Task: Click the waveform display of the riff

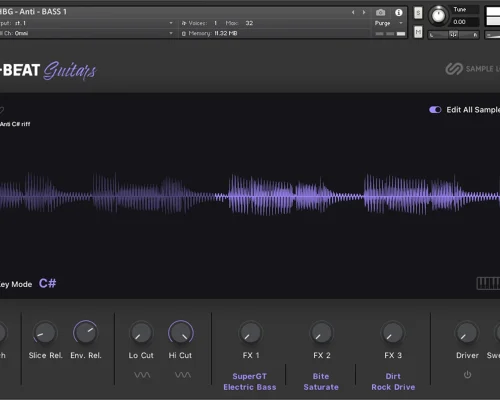Action: pos(250,197)
